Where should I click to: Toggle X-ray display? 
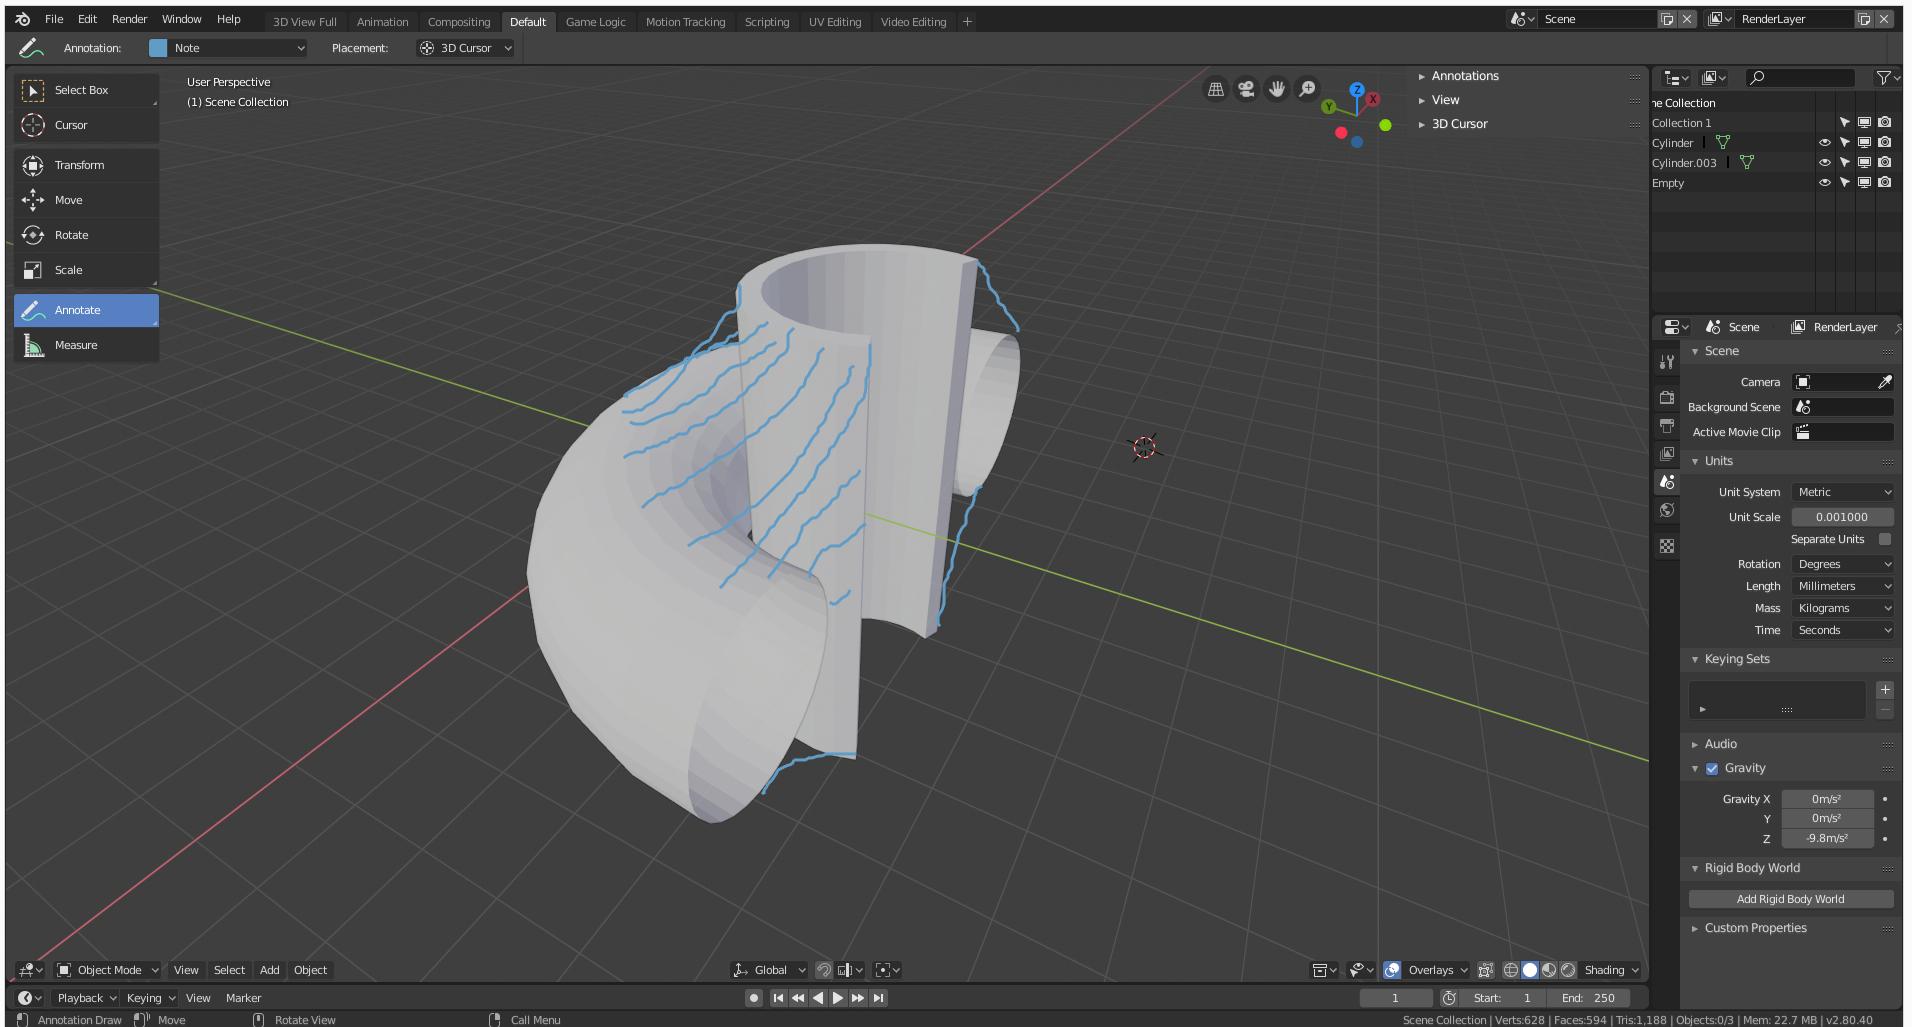click(x=1486, y=970)
